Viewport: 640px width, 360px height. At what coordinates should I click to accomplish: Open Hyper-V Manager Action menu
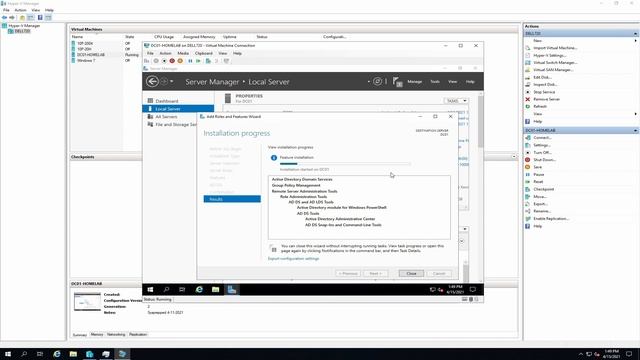[x=20, y=10]
